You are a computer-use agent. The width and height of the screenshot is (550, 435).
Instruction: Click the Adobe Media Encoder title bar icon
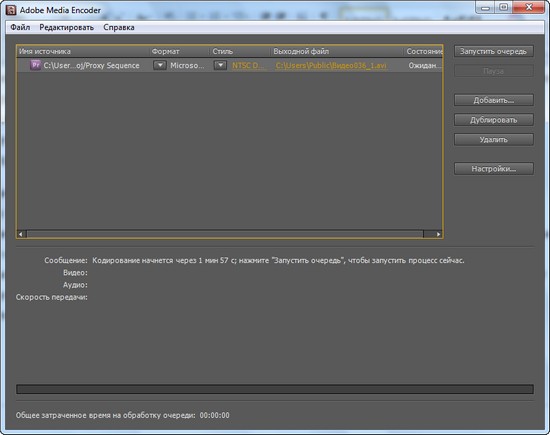click(11, 10)
